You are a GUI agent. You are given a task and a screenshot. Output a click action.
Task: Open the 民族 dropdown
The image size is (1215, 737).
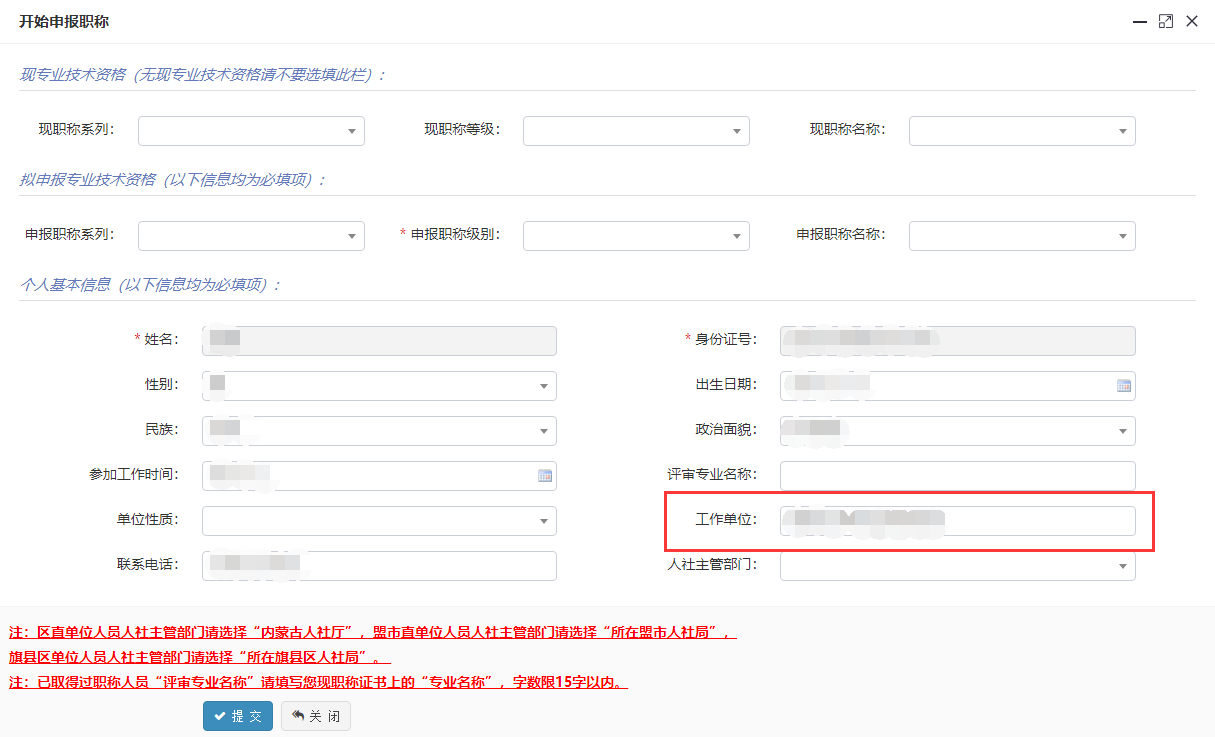coord(379,431)
